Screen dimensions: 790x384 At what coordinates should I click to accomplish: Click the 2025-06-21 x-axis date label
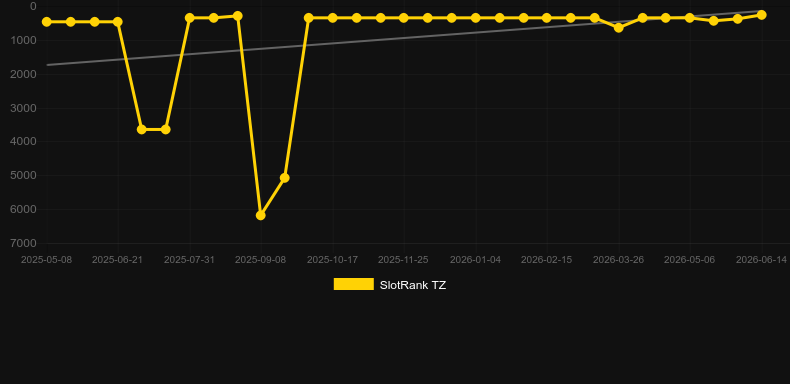tap(117, 260)
